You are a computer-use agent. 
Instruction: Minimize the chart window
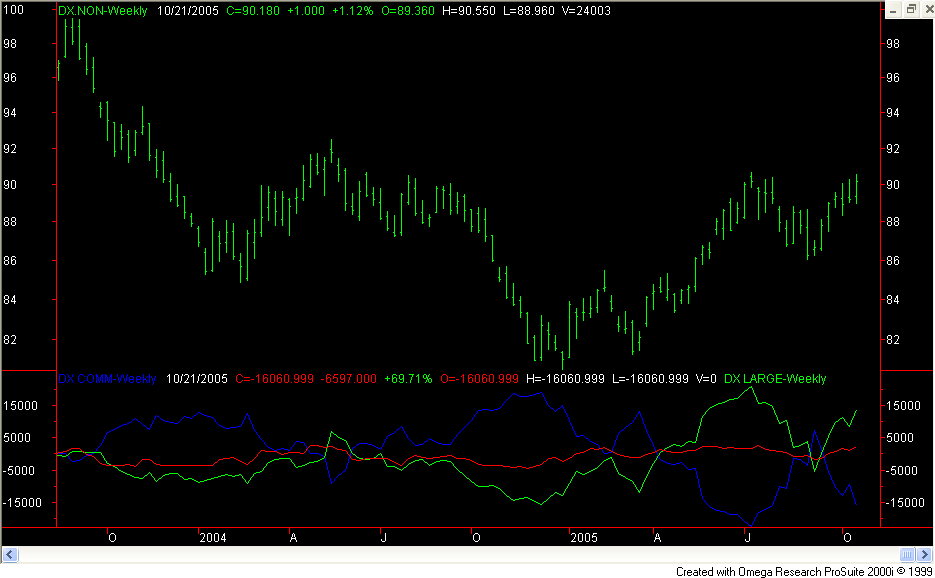[893, 10]
